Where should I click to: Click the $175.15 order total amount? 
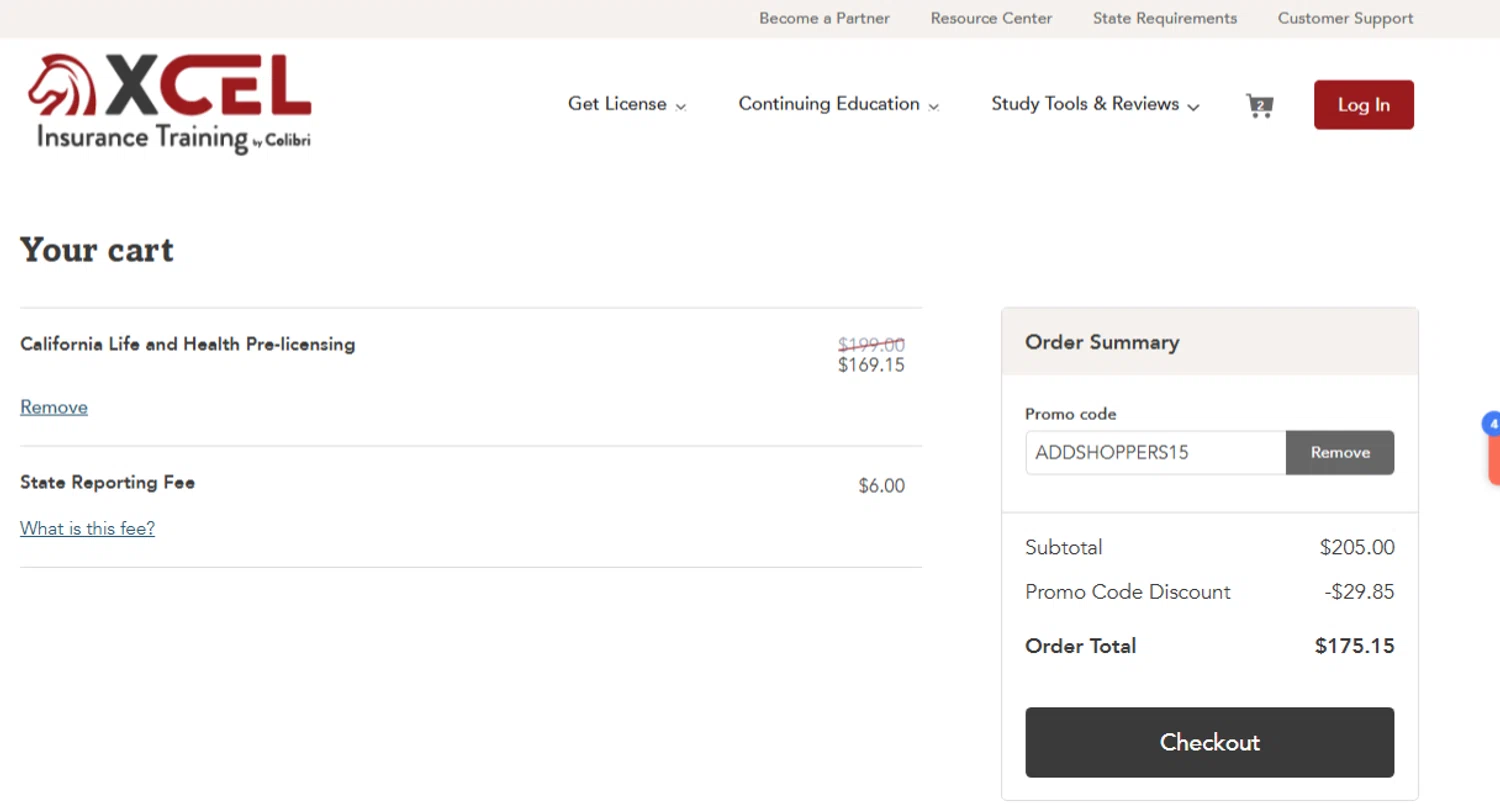(x=1354, y=646)
